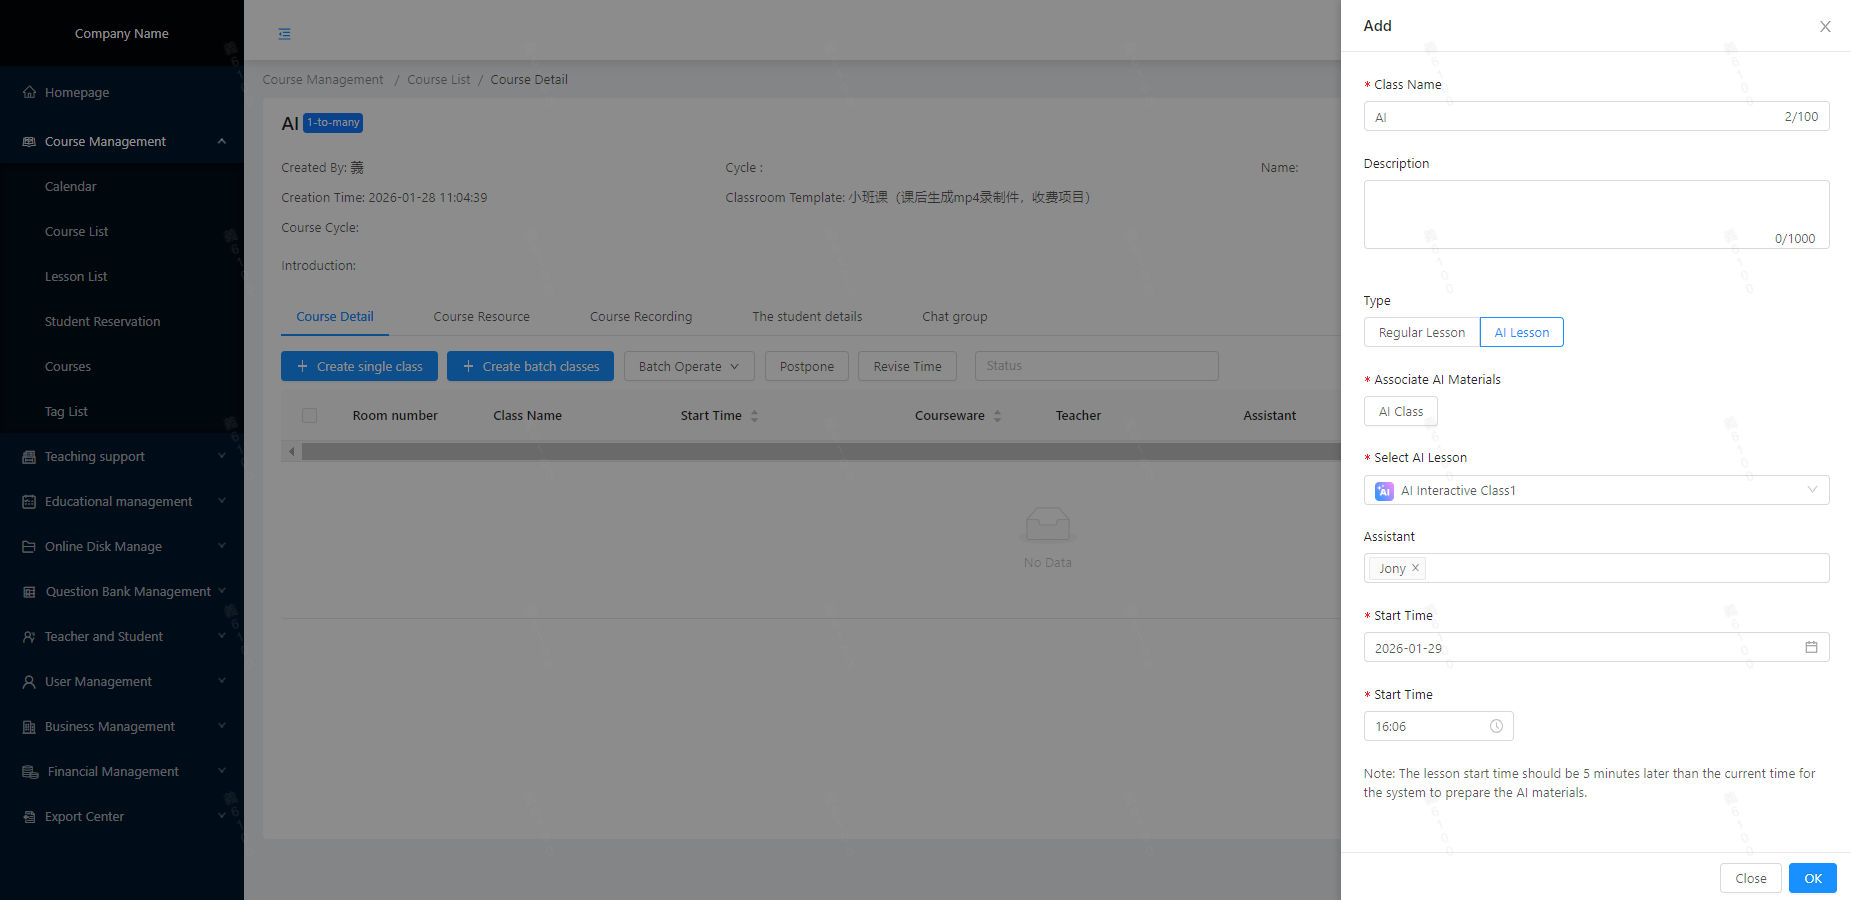Open the Lesson List sidebar item
The height and width of the screenshot is (900, 1851).
[76, 276]
